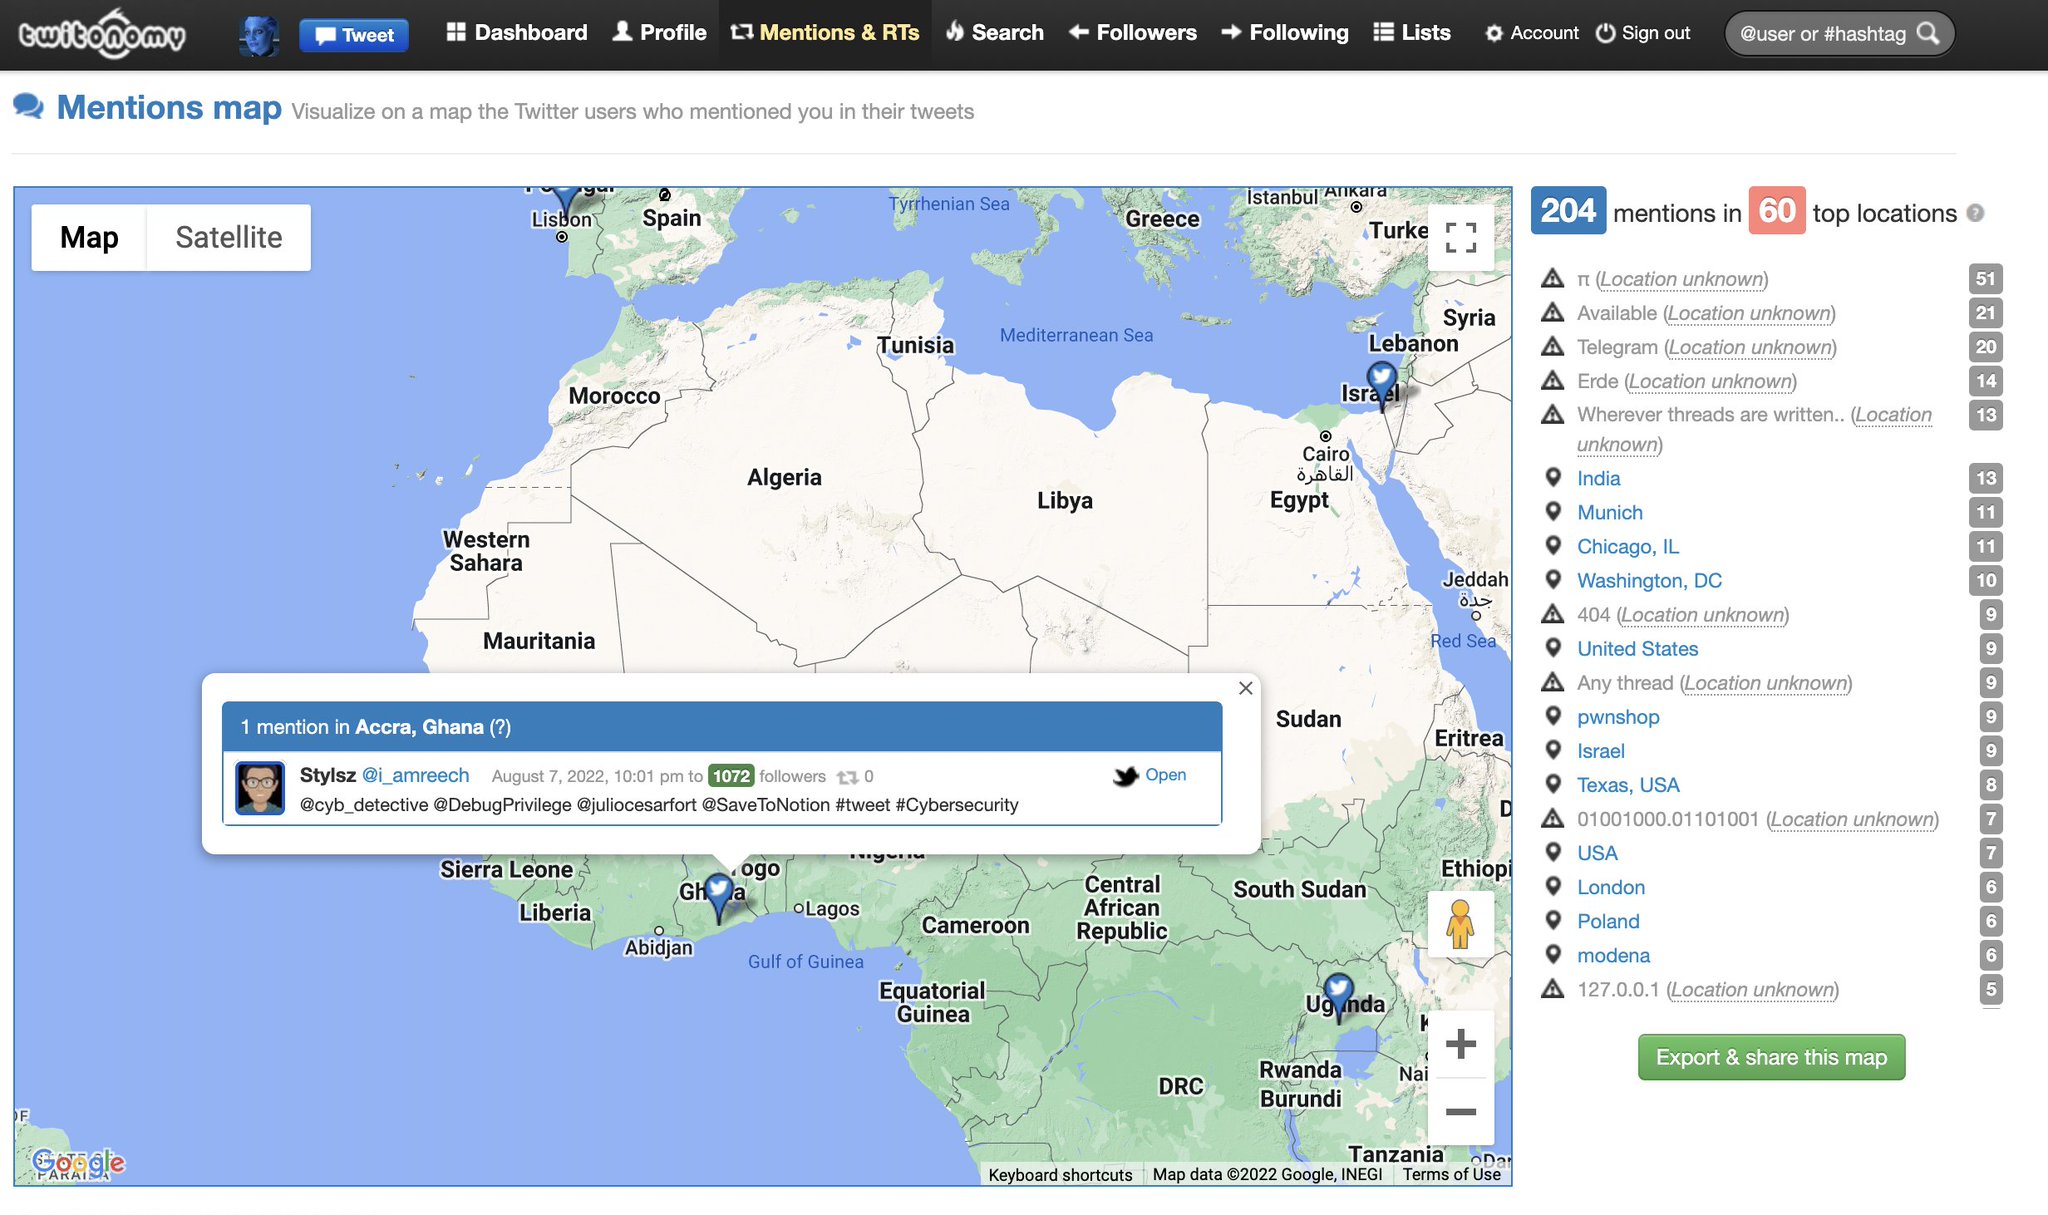Click Export & share this map

pos(1770,1057)
